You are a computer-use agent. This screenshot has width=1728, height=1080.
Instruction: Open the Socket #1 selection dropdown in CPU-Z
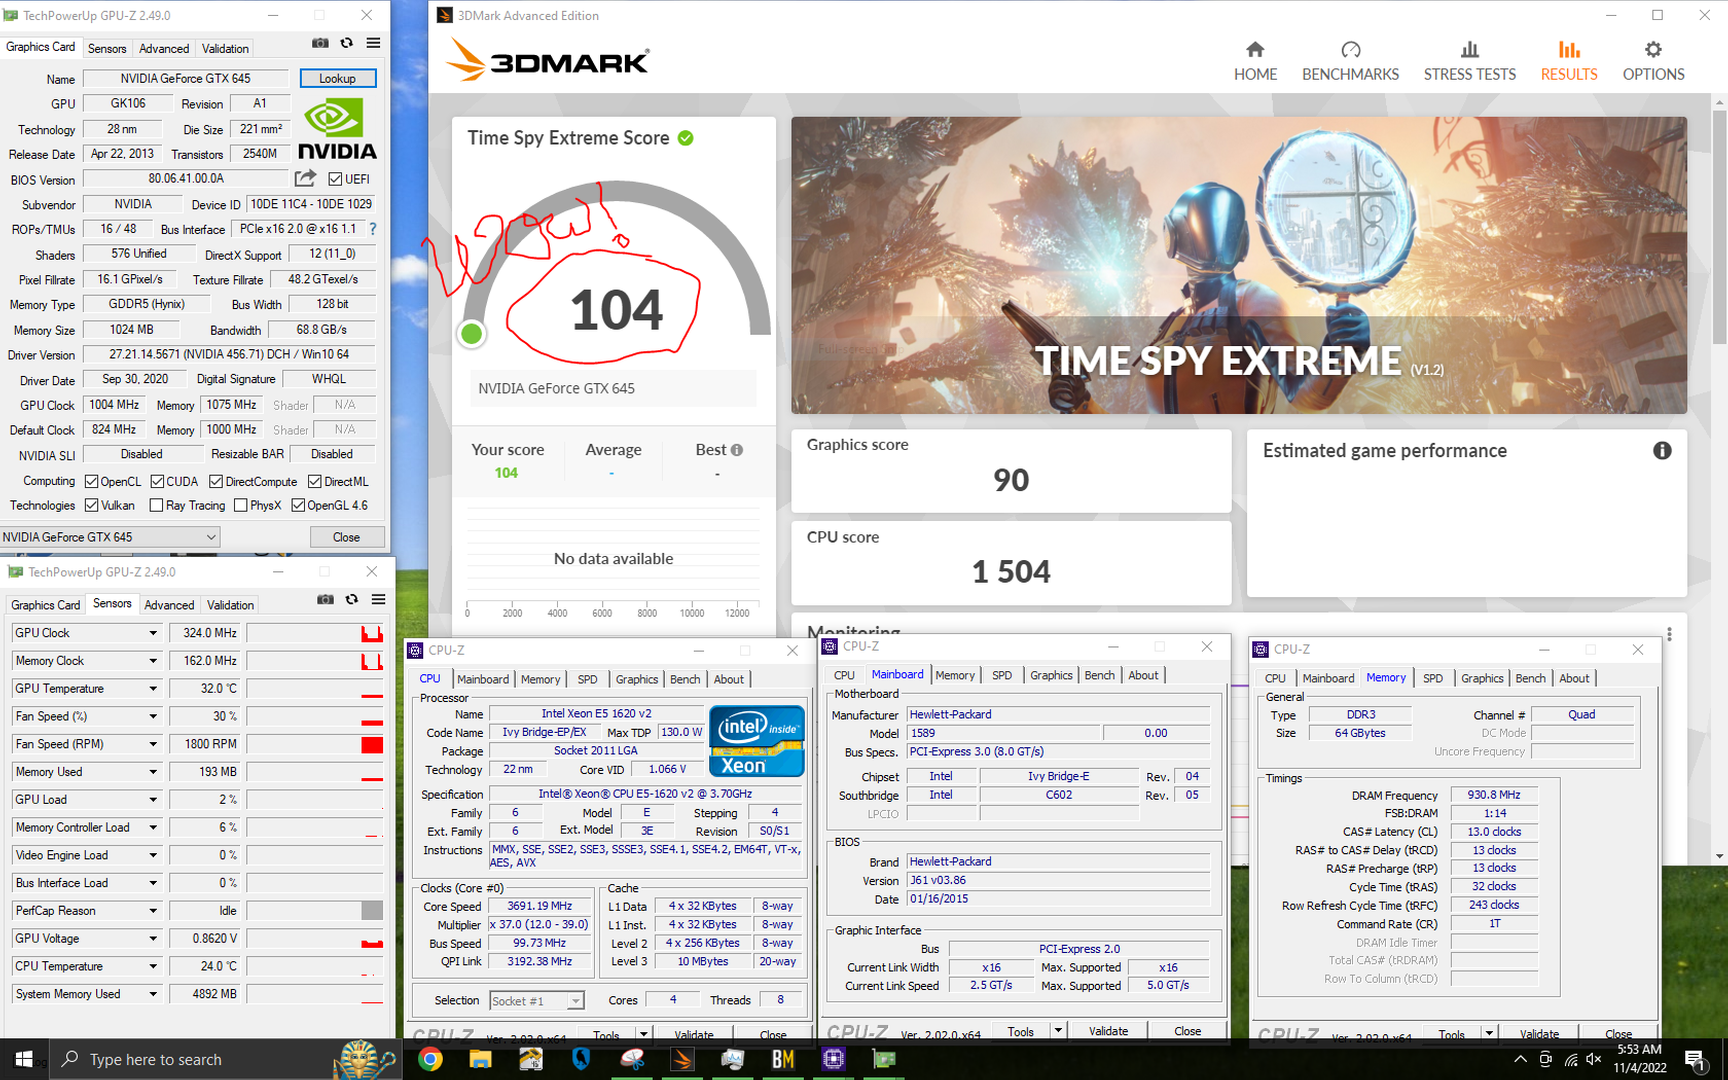(x=537, y=1000)
